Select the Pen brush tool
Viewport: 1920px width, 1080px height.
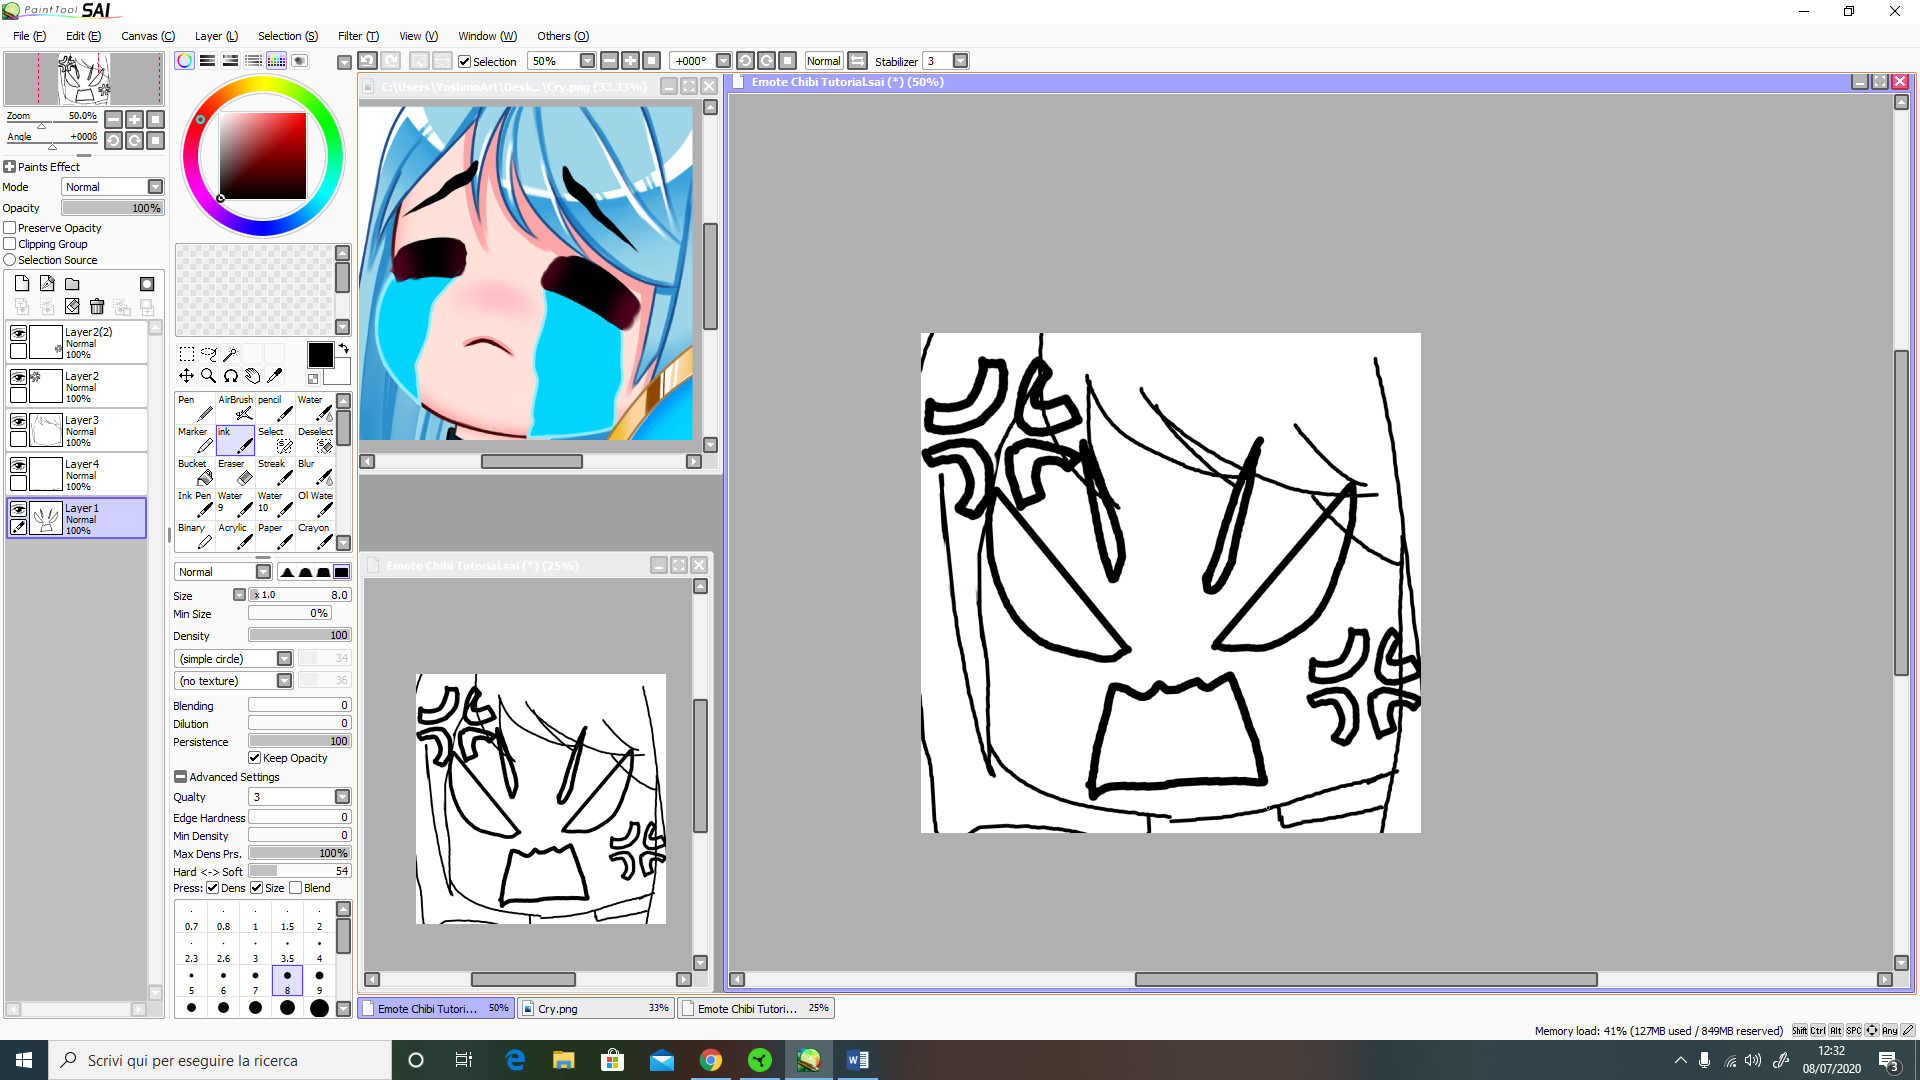195,408
